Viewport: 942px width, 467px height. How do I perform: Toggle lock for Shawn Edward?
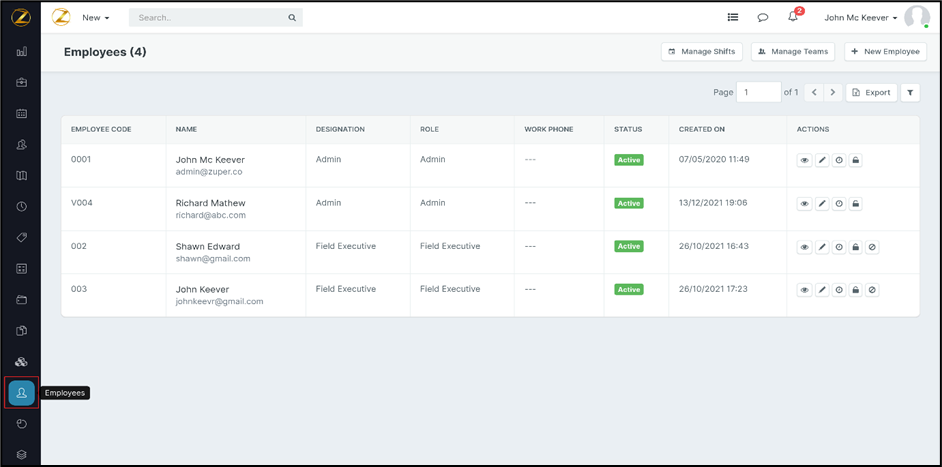click(x=856, y=247)
